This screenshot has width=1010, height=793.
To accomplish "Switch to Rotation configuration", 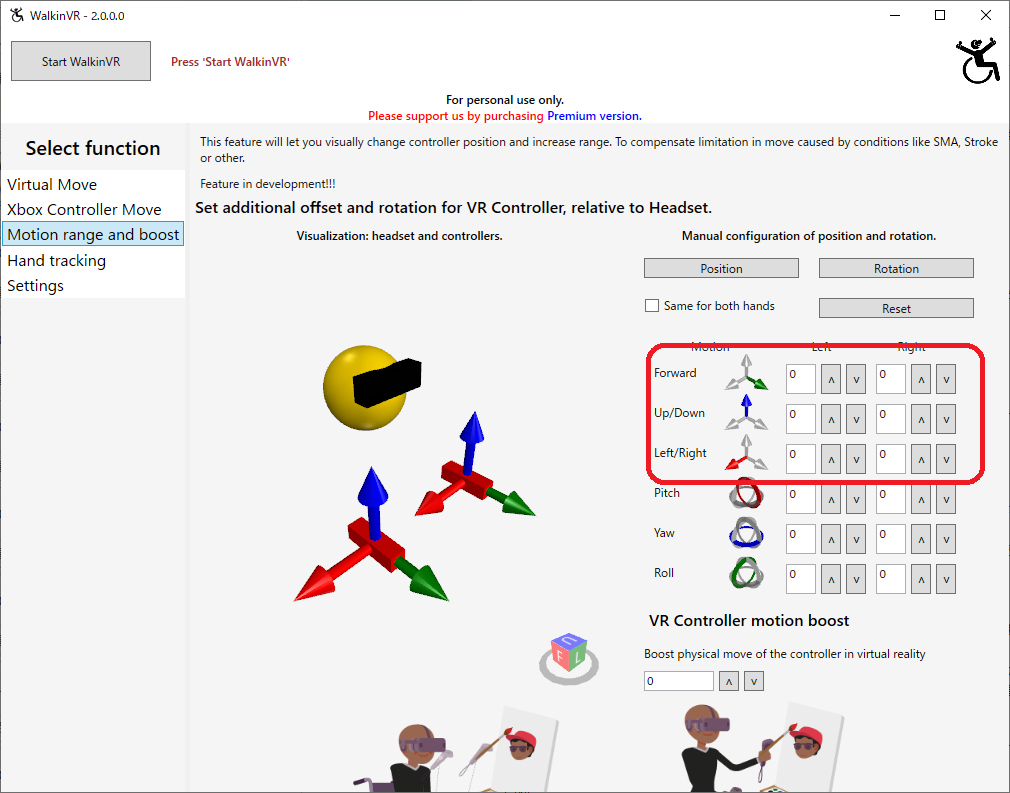I will coord(896,269).
